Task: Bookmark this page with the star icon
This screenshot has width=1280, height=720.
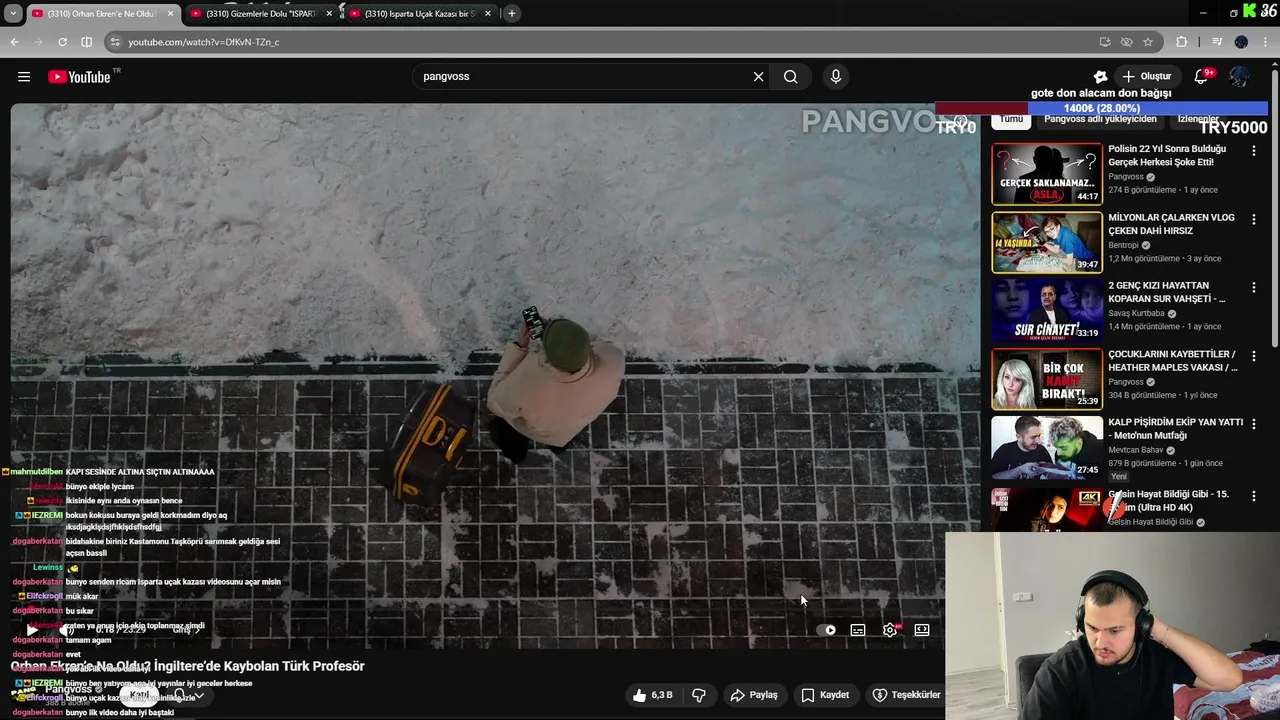Action: pyautogui.click(x=1148, y=42)
